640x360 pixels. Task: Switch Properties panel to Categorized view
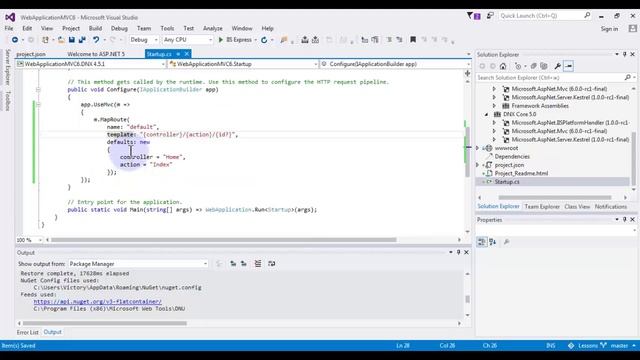pyautogui.click(x=482, y=242)
